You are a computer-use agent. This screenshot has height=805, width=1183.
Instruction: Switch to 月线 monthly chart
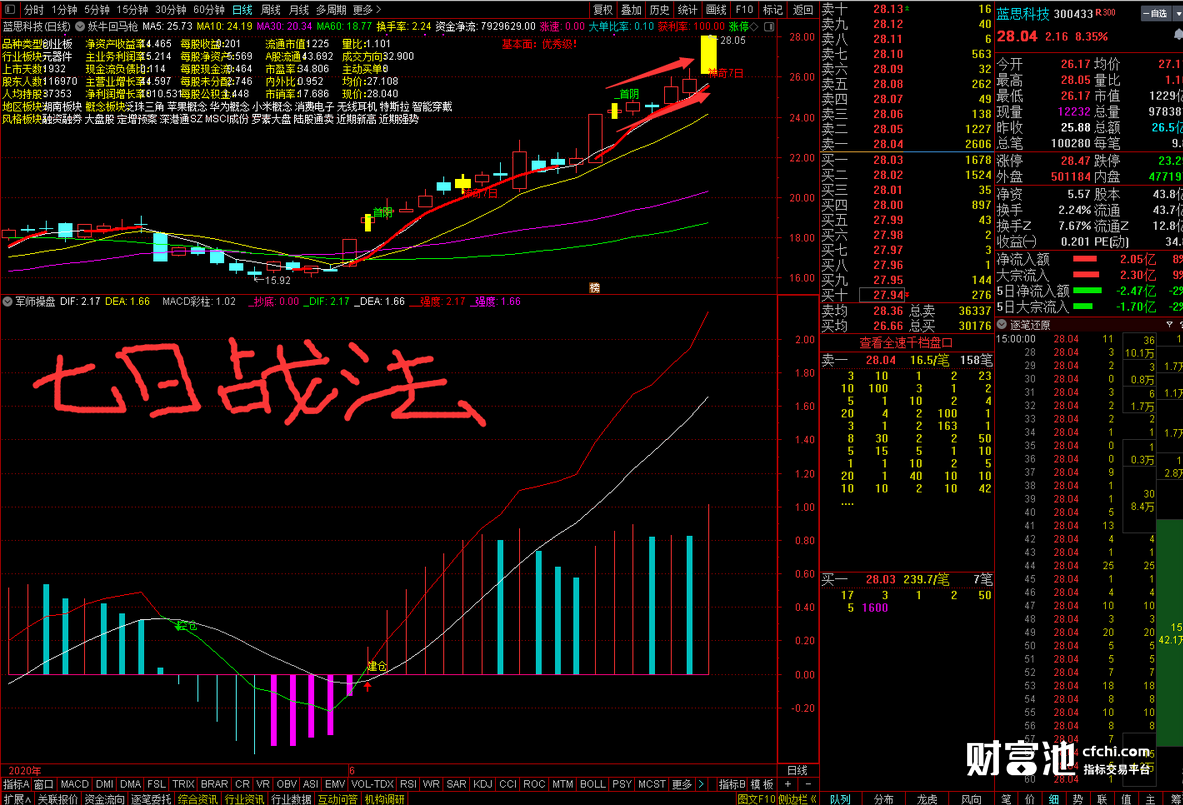pos(299,10)
